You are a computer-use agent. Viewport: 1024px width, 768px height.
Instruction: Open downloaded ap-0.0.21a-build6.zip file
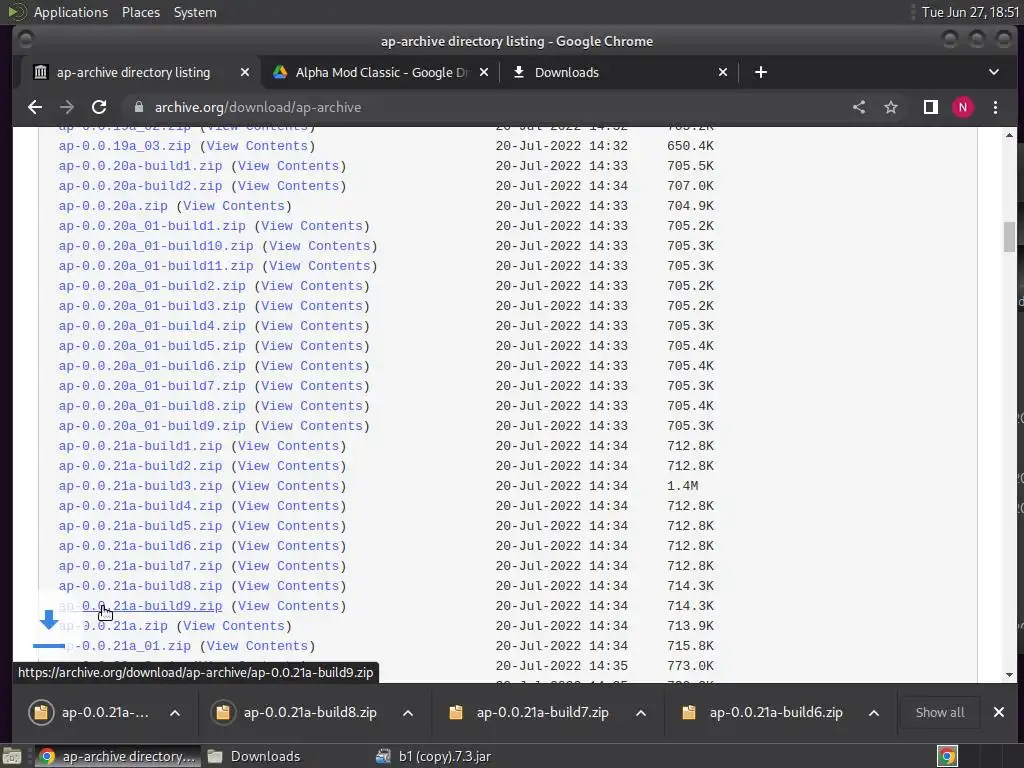click(x=776, y=712)
